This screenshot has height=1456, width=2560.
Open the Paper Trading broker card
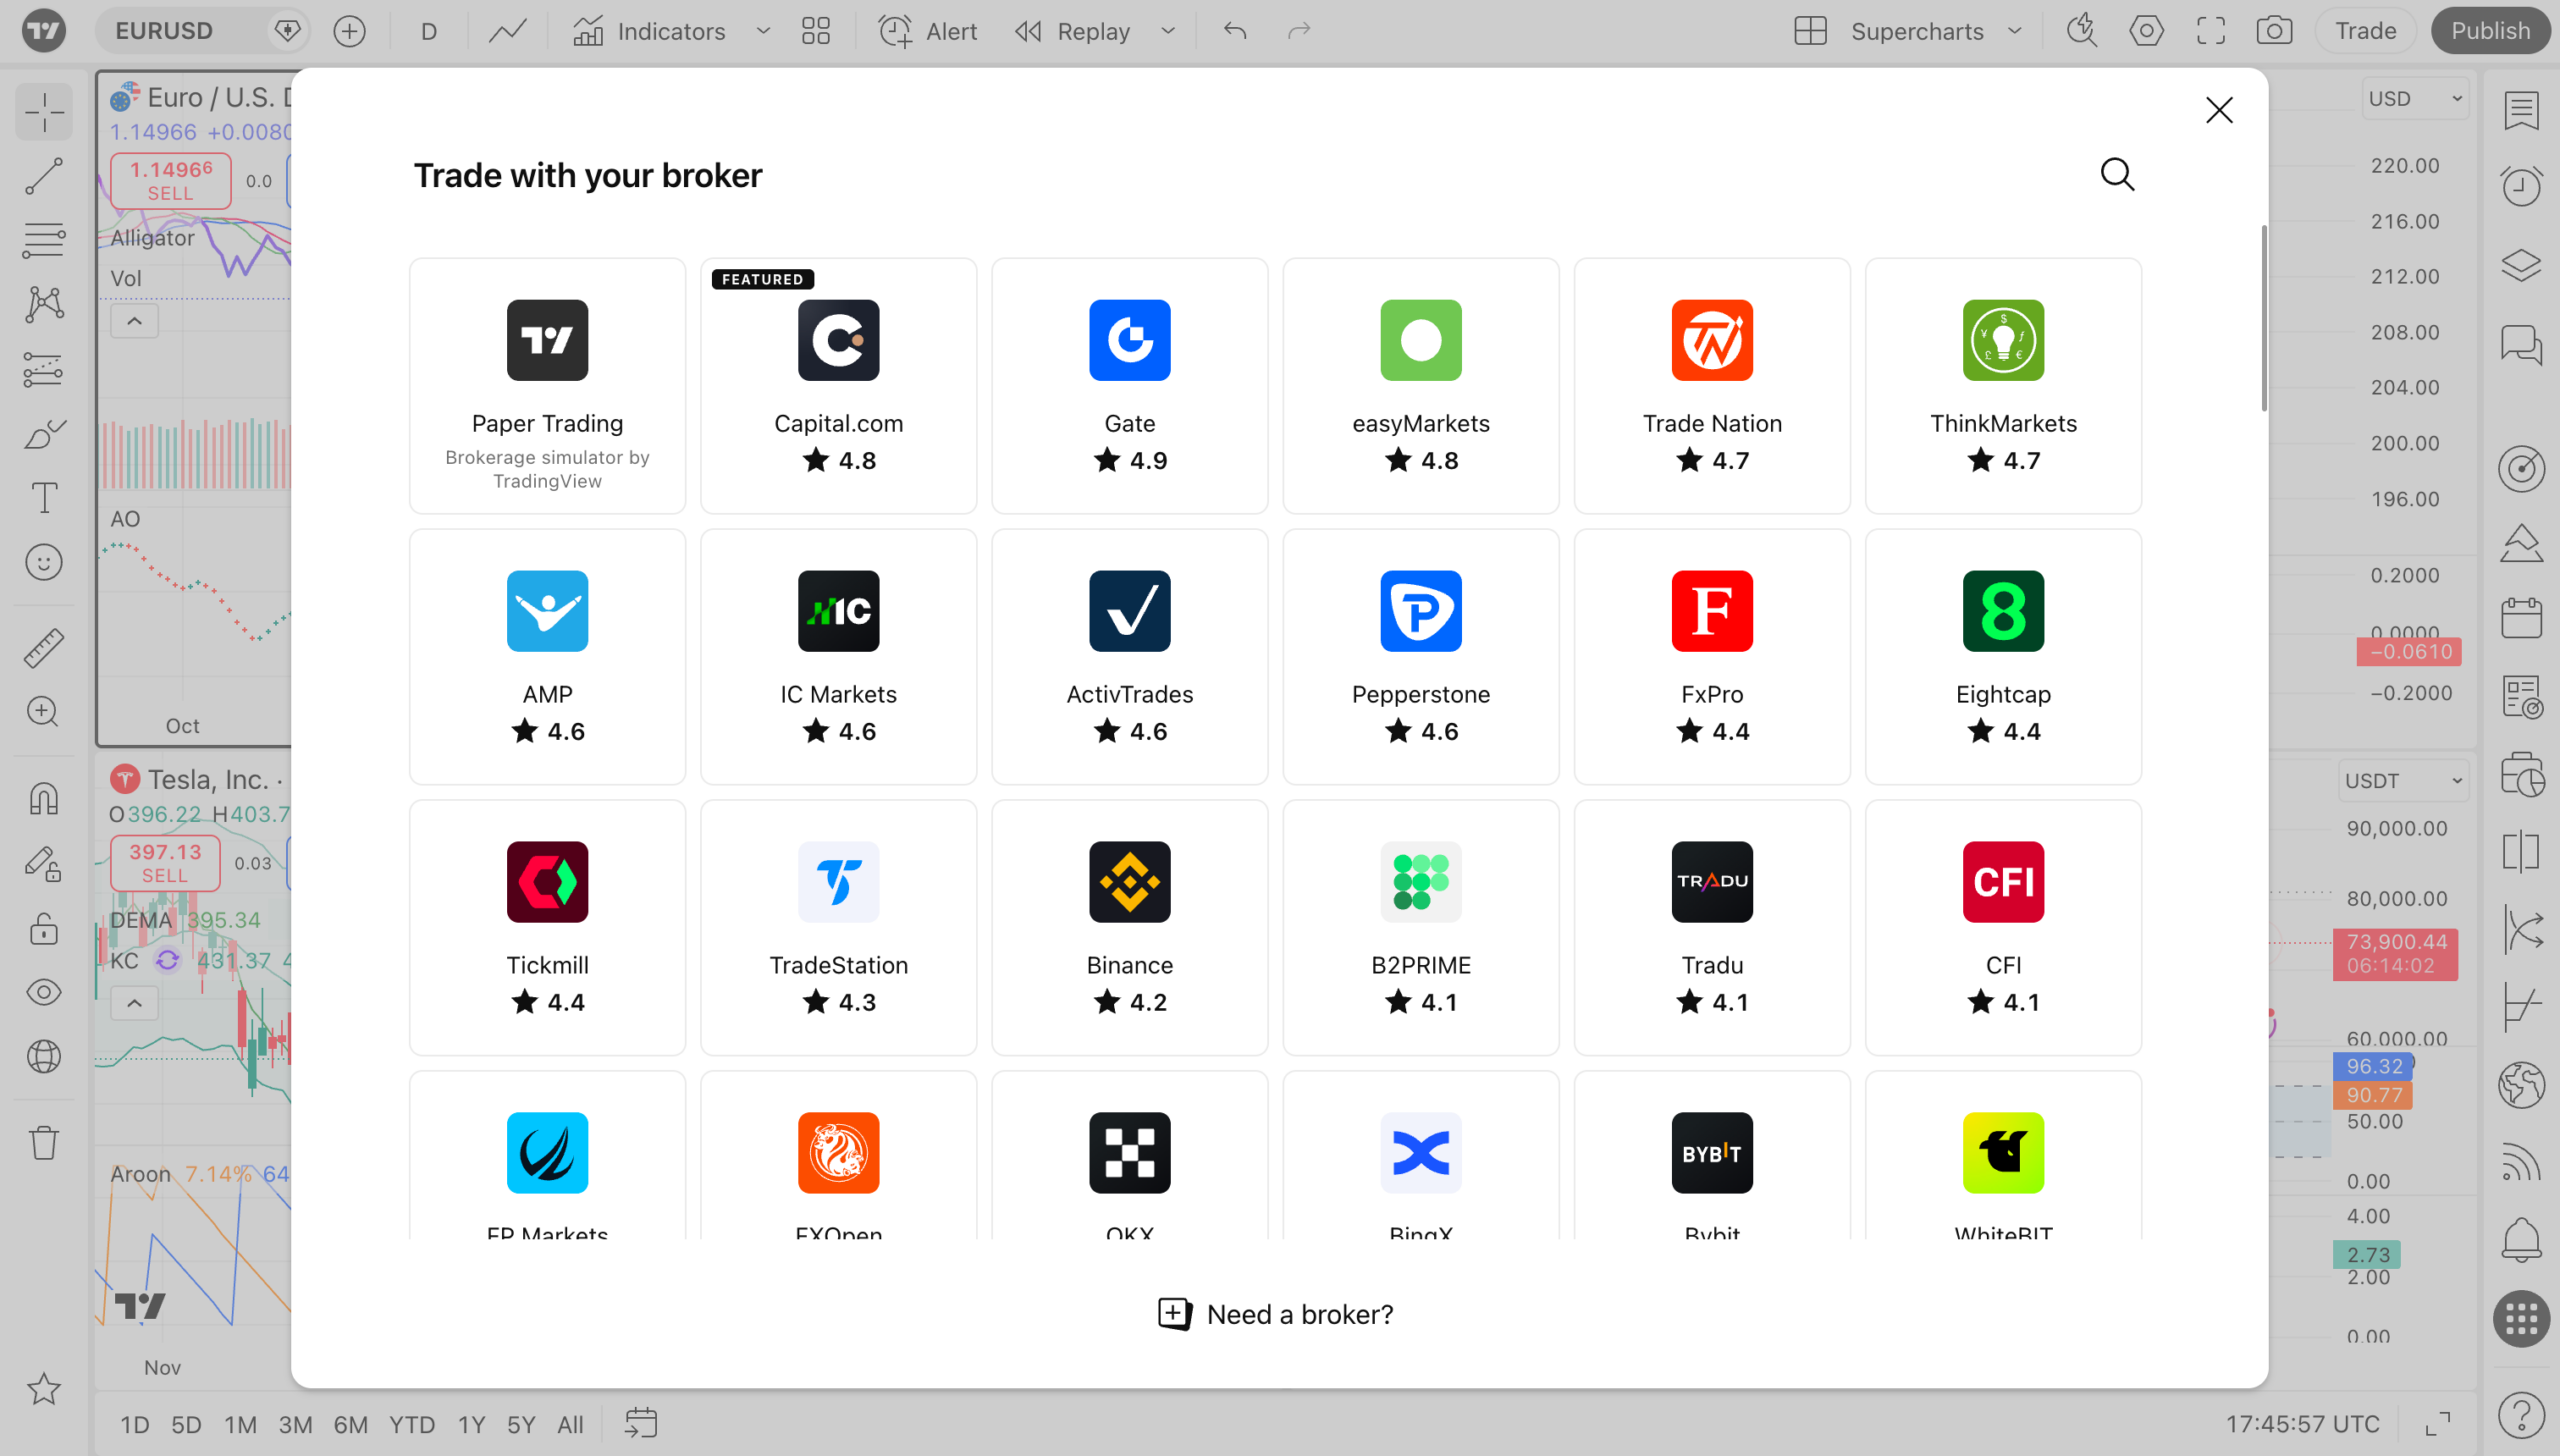[x=547, y=385]
